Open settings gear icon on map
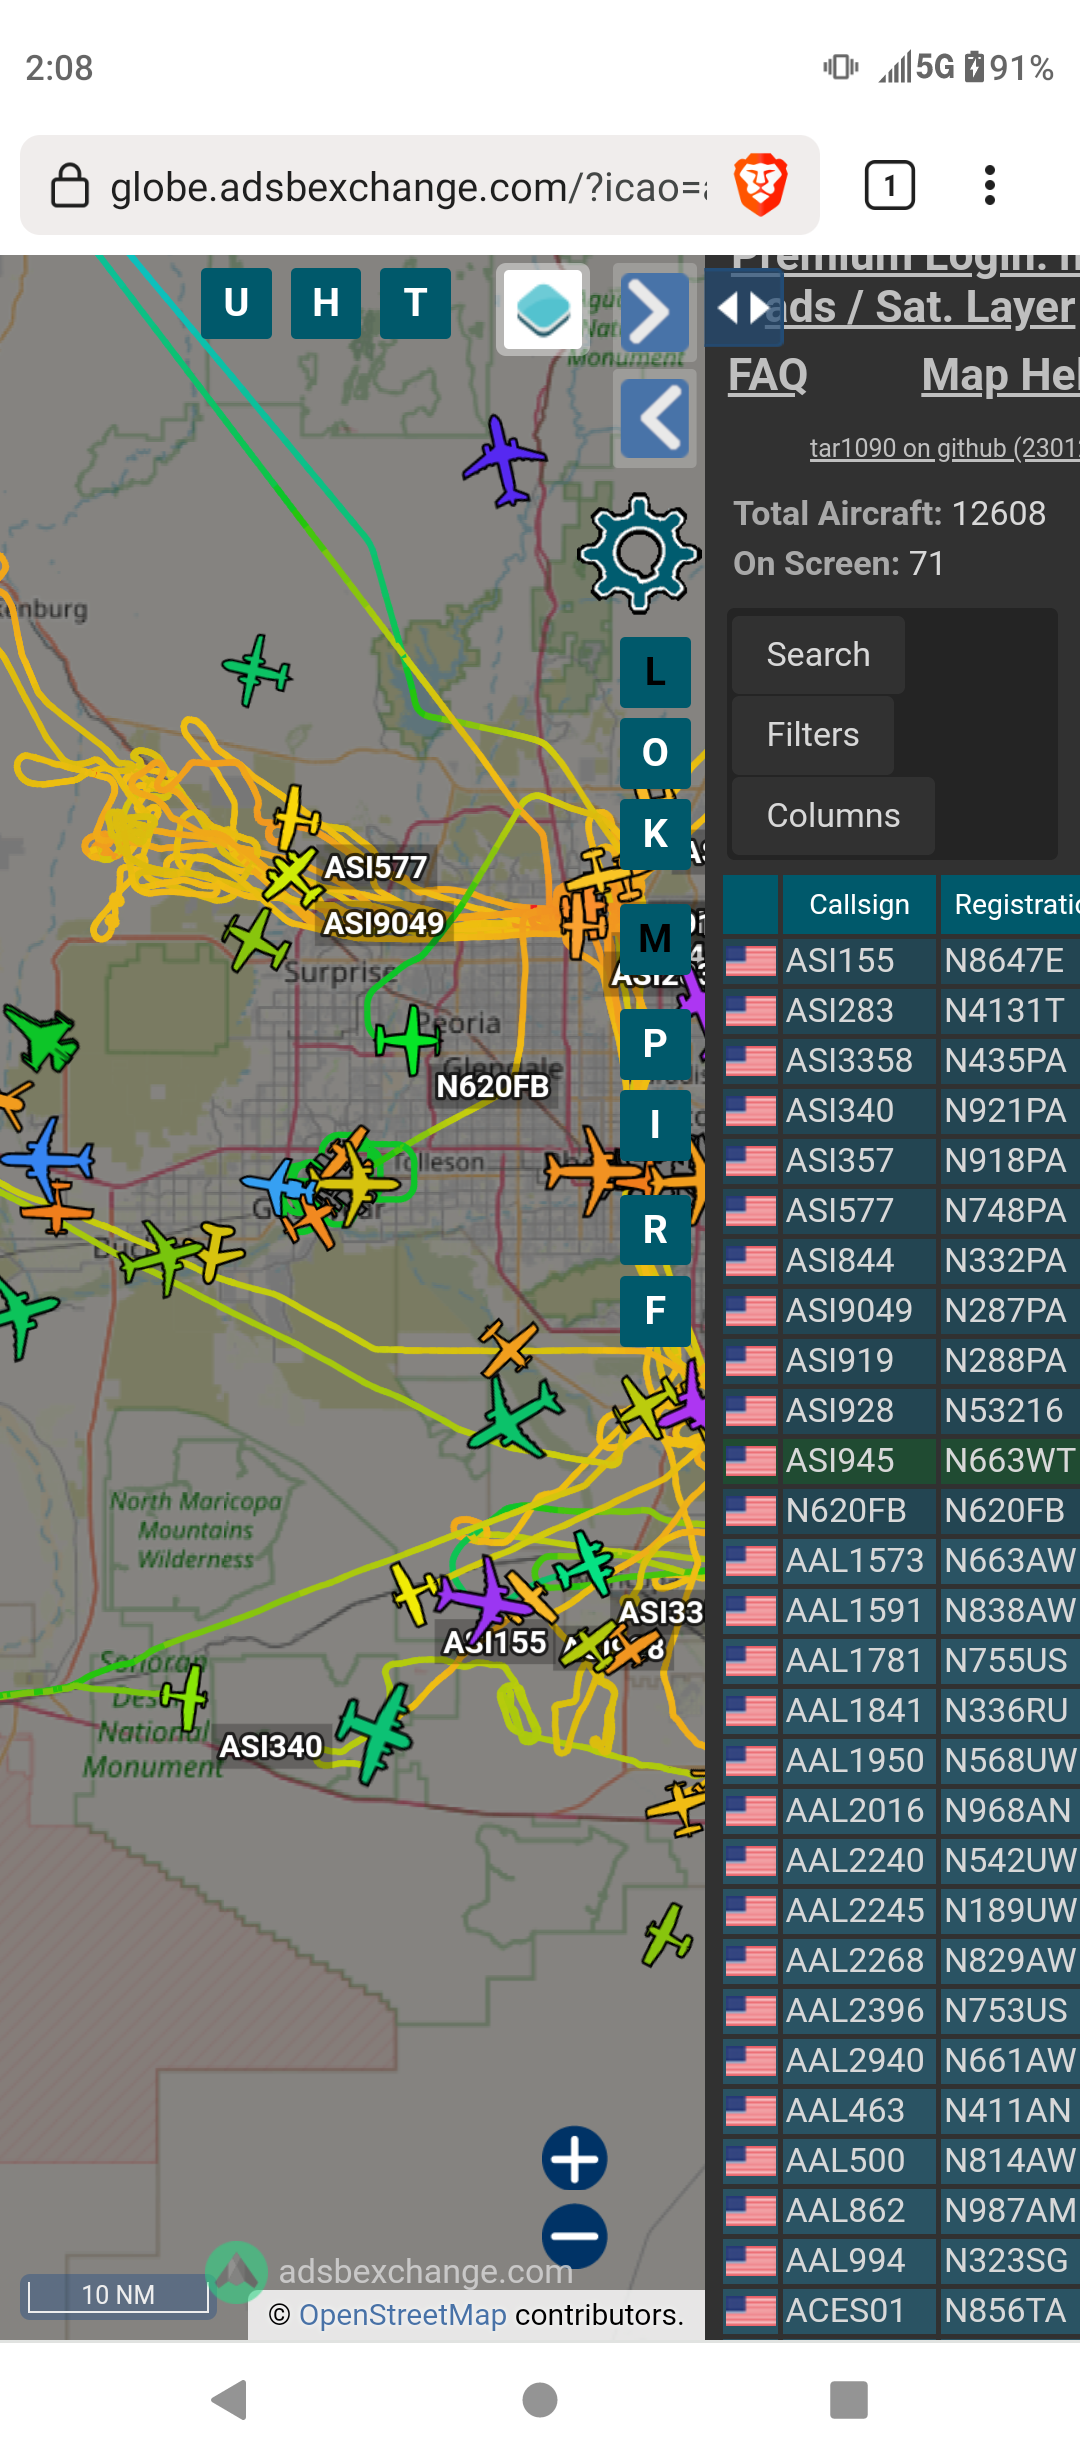This screenshot has height=2460, width=1080. (x=640, y=553)
